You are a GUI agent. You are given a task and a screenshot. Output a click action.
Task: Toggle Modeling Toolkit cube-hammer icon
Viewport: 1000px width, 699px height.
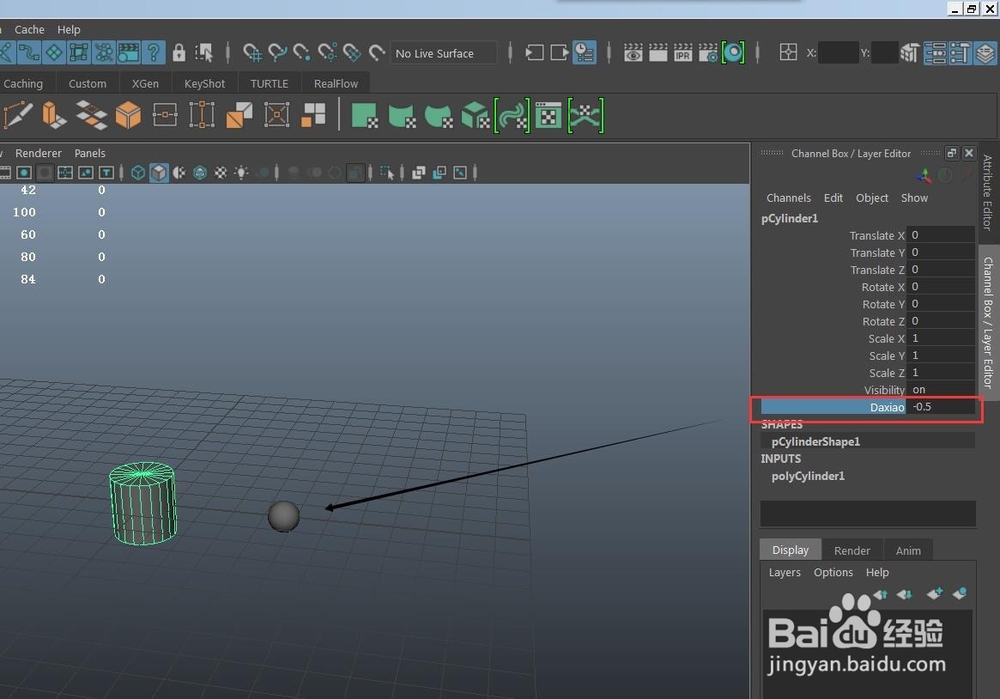point(910,53)
